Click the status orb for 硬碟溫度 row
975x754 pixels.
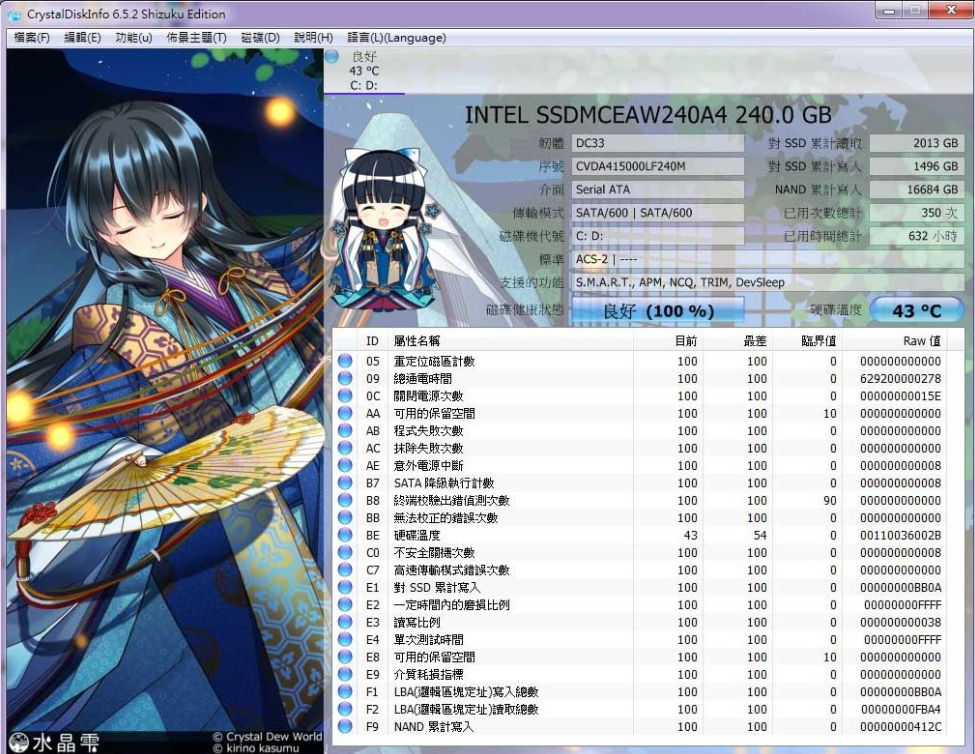[346, 535]
